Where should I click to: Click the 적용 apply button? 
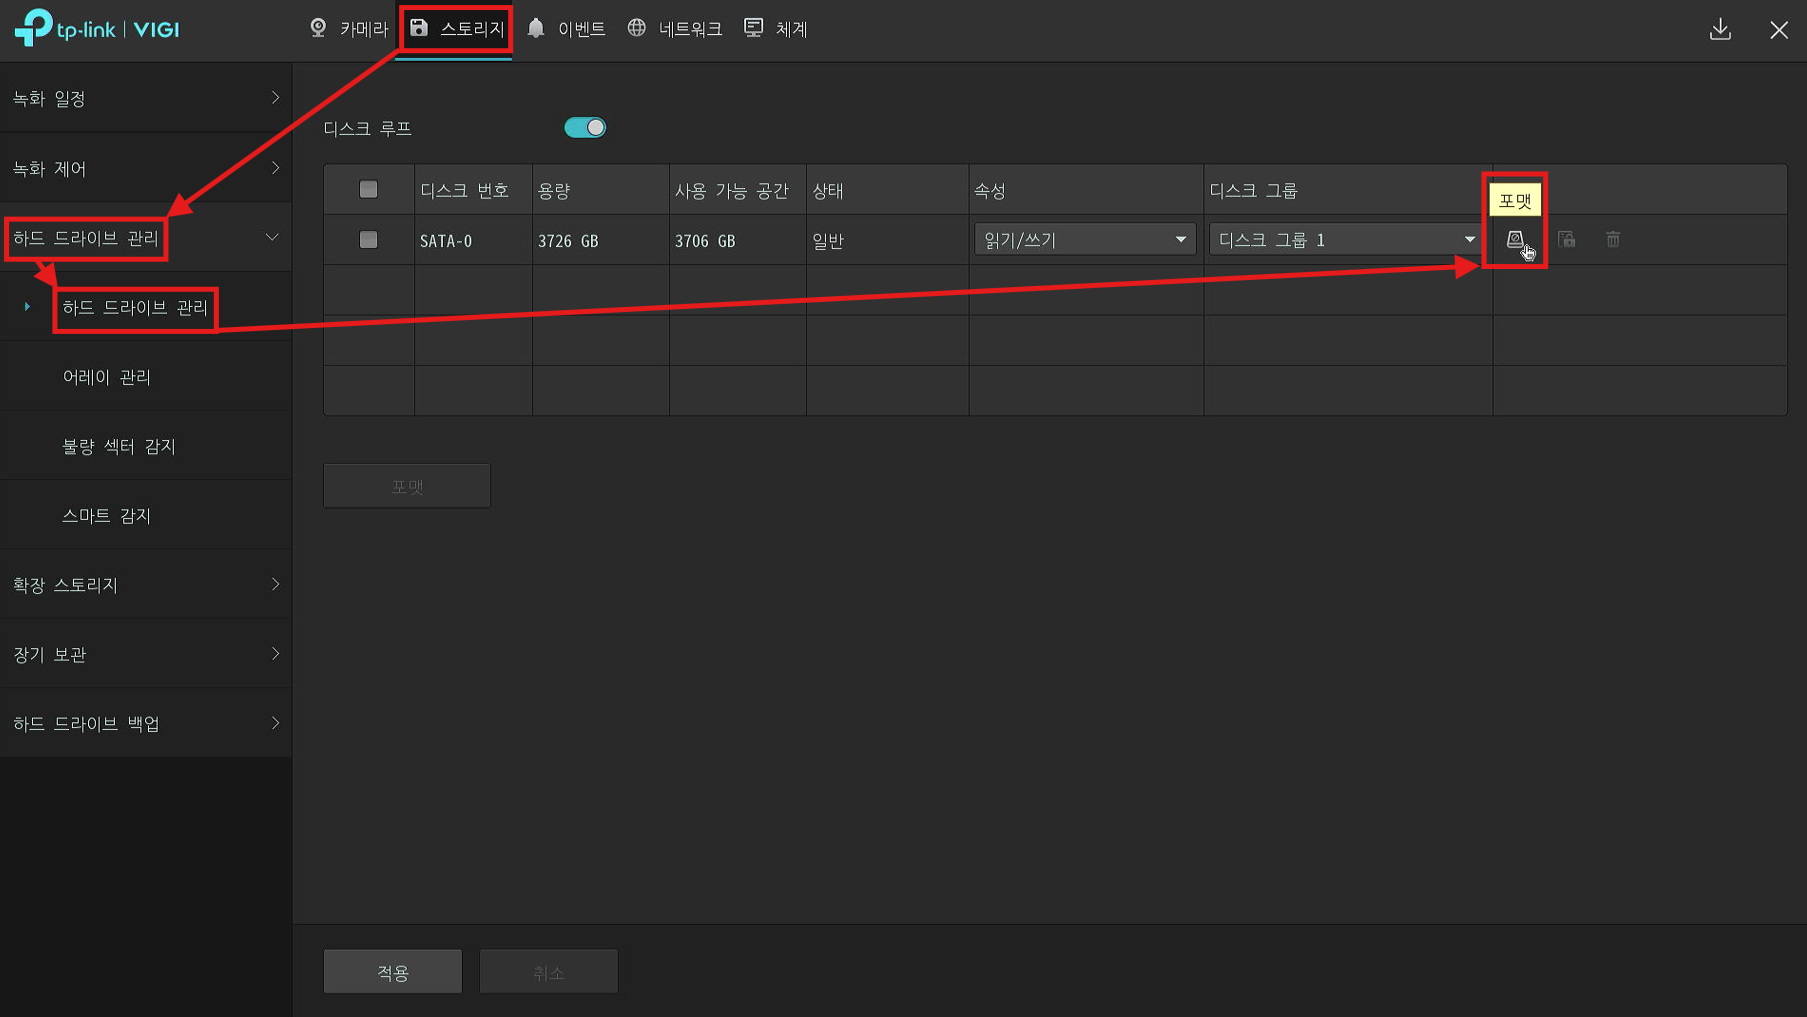(392, 972)
